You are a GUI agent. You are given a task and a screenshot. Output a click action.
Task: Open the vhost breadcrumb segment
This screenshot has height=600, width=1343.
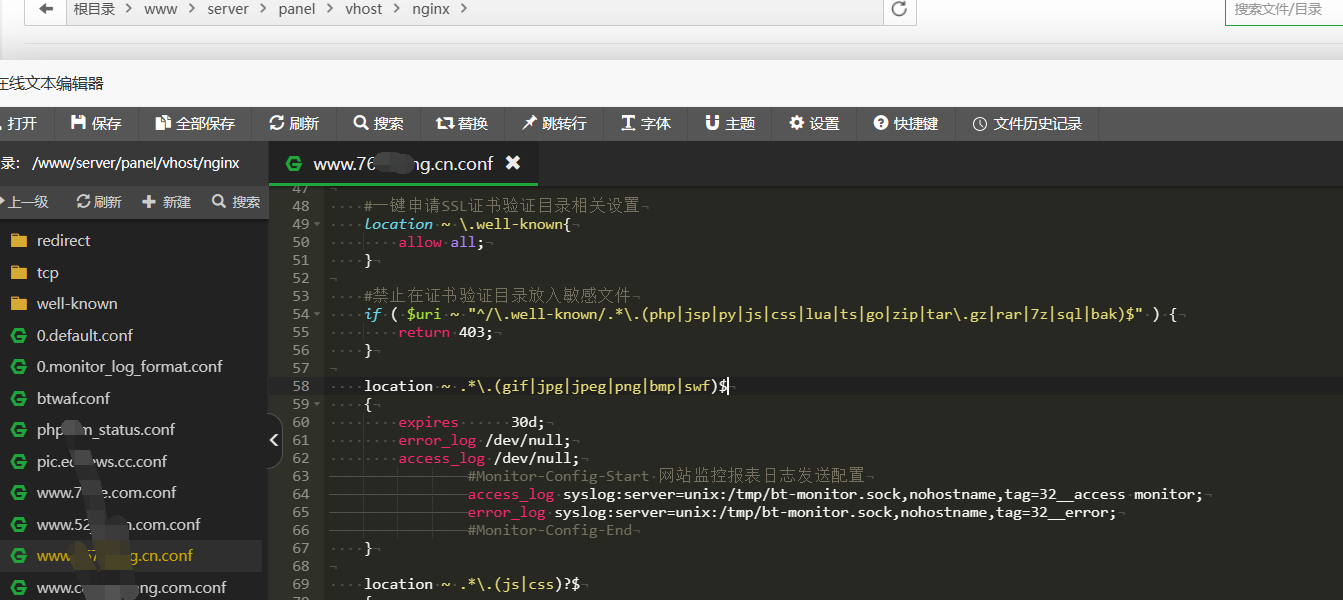tap(364, 9)
